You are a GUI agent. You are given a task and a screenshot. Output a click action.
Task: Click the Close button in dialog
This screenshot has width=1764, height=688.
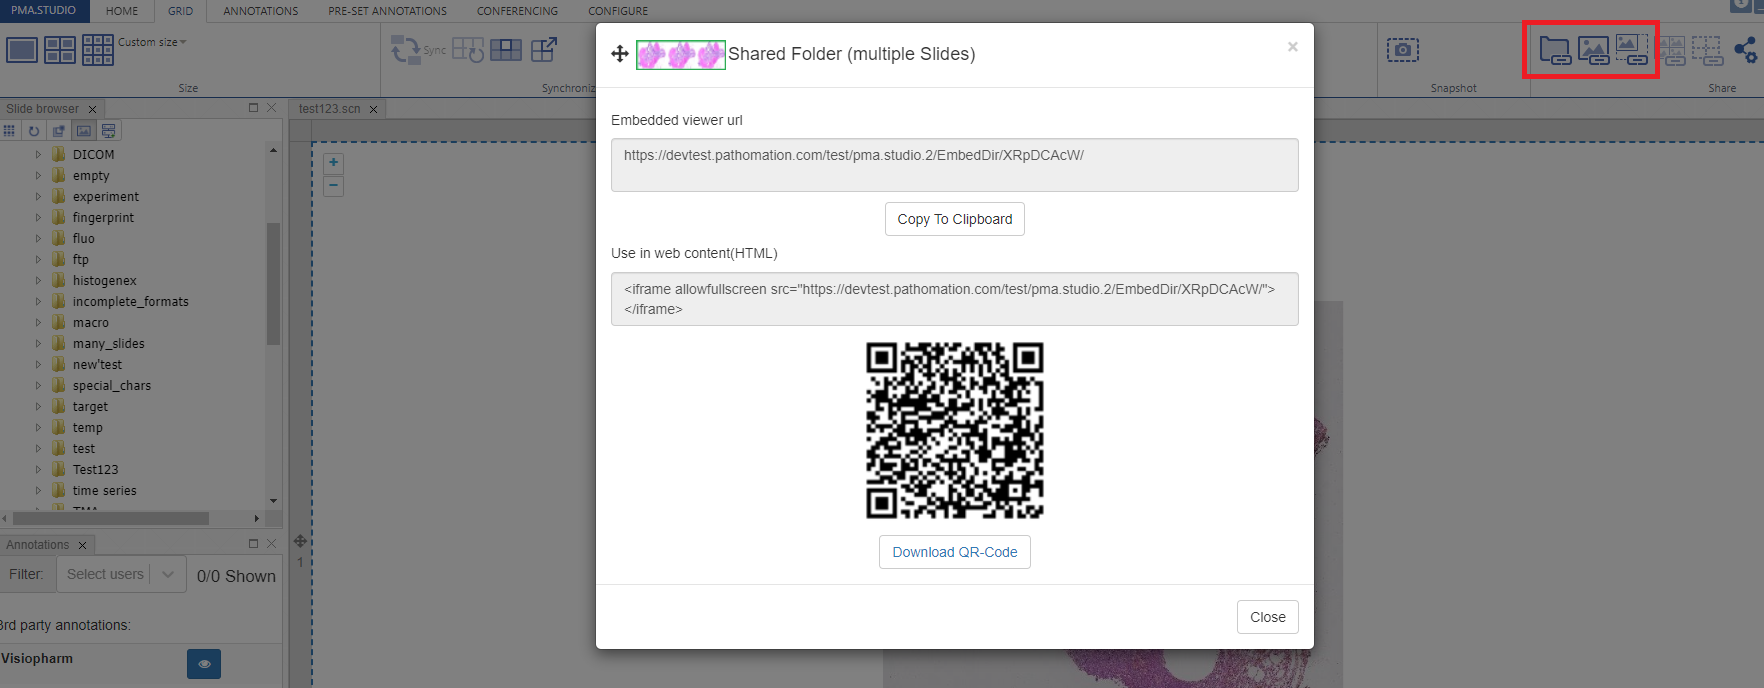pyautogui.click(x=1267, y=617)
